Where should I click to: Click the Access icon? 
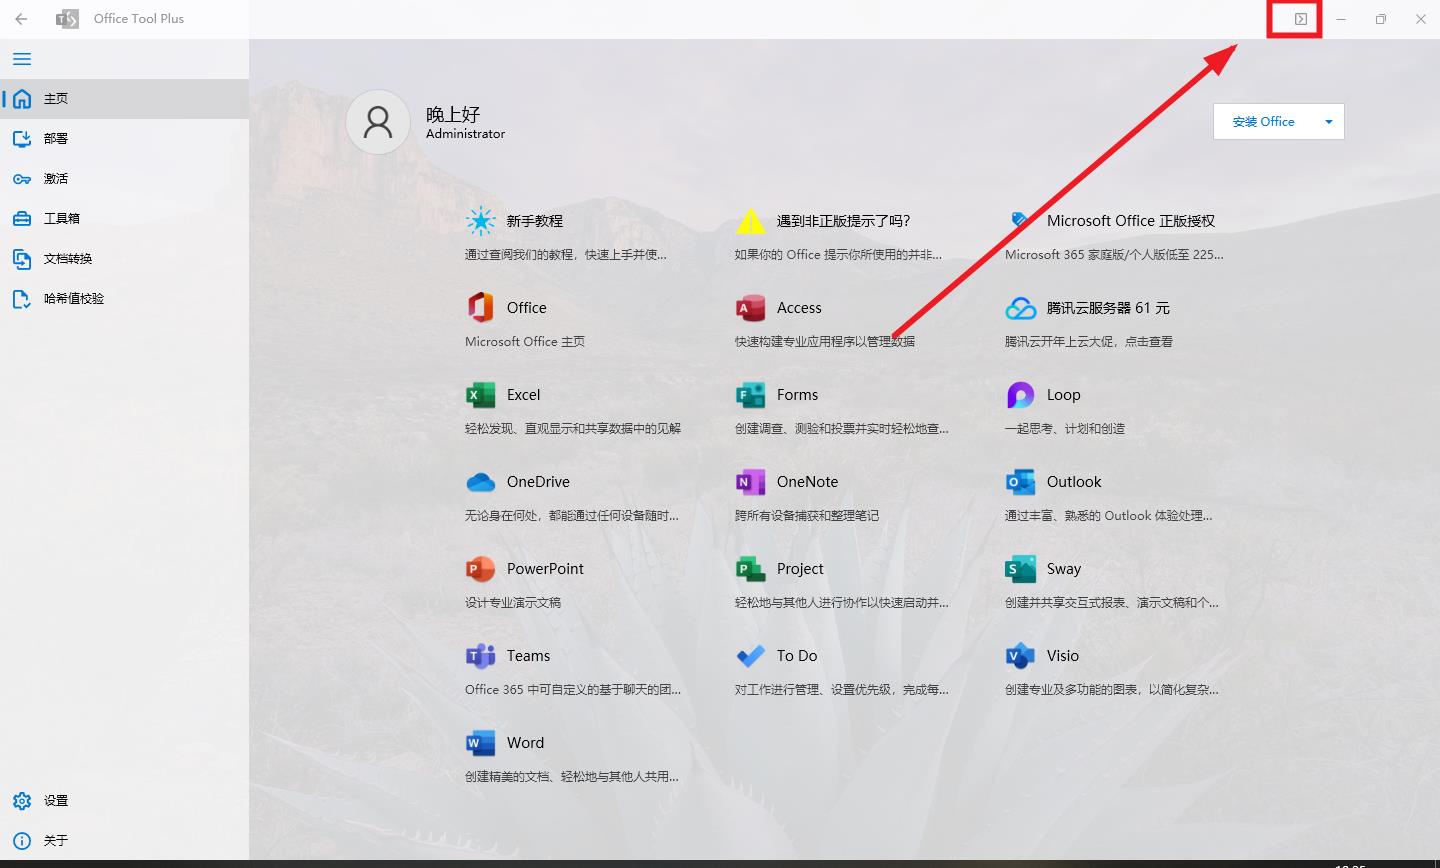point(750,308)
